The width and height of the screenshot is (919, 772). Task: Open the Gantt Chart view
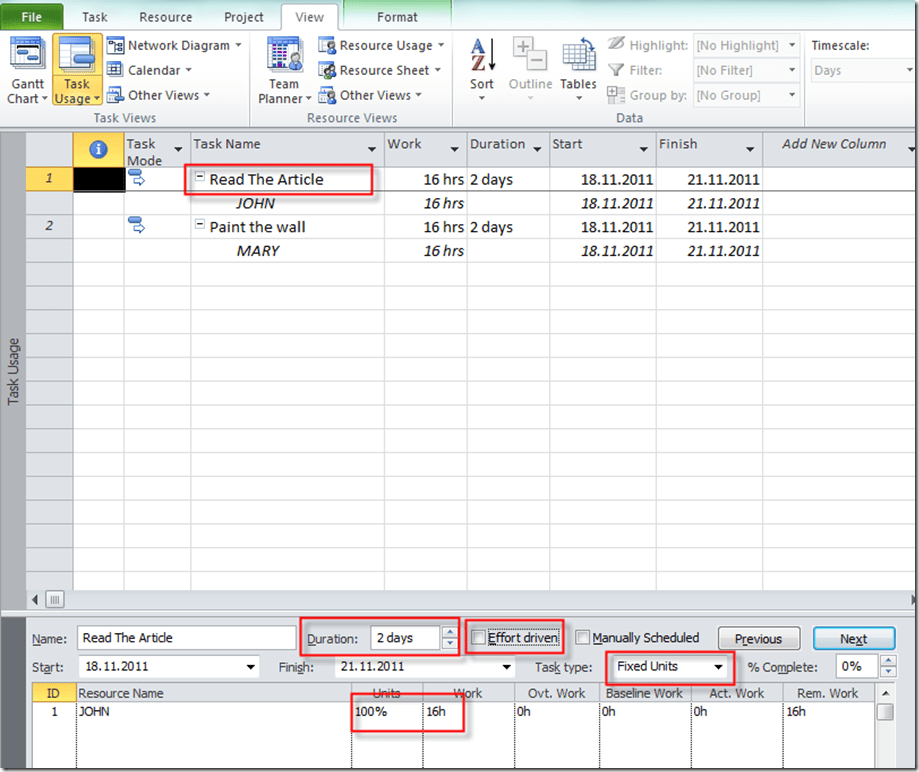point(26,70)
